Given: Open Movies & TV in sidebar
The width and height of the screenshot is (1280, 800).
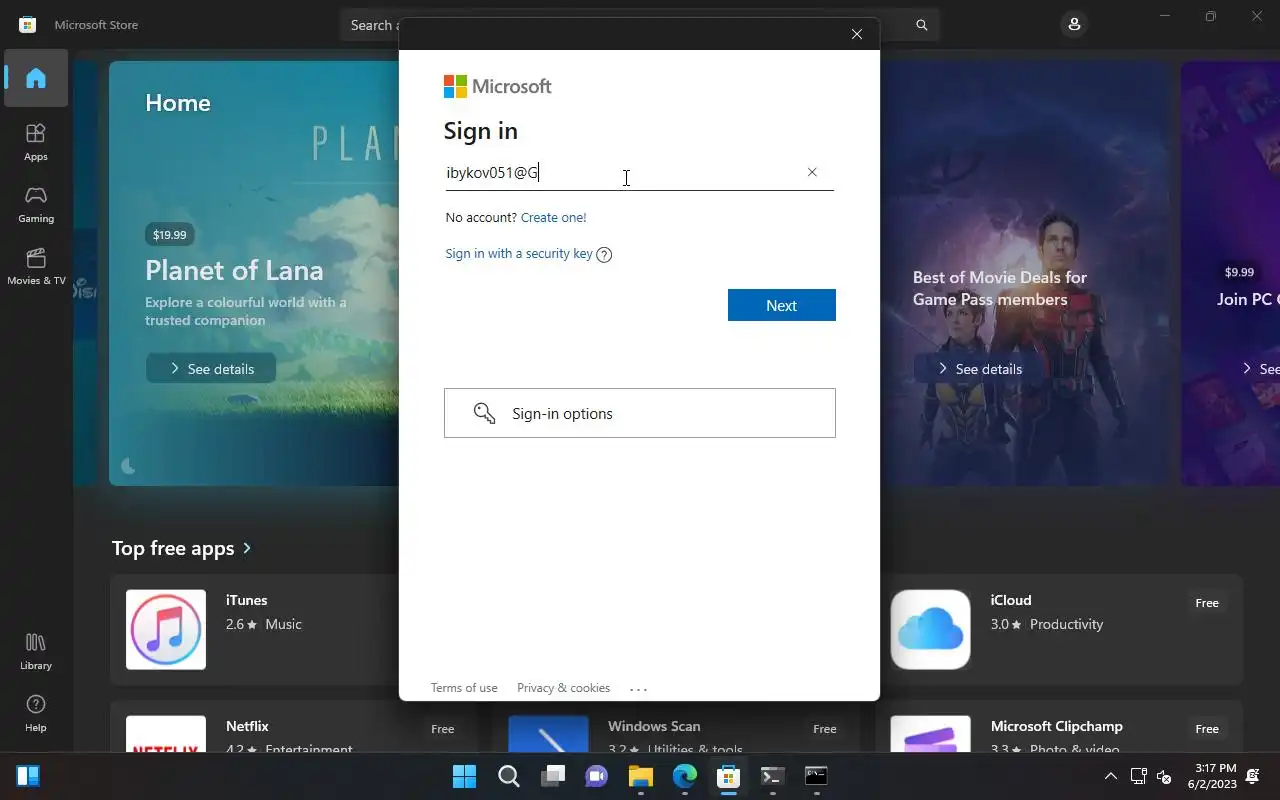Looking at the screenshot, I should point(36,266).
